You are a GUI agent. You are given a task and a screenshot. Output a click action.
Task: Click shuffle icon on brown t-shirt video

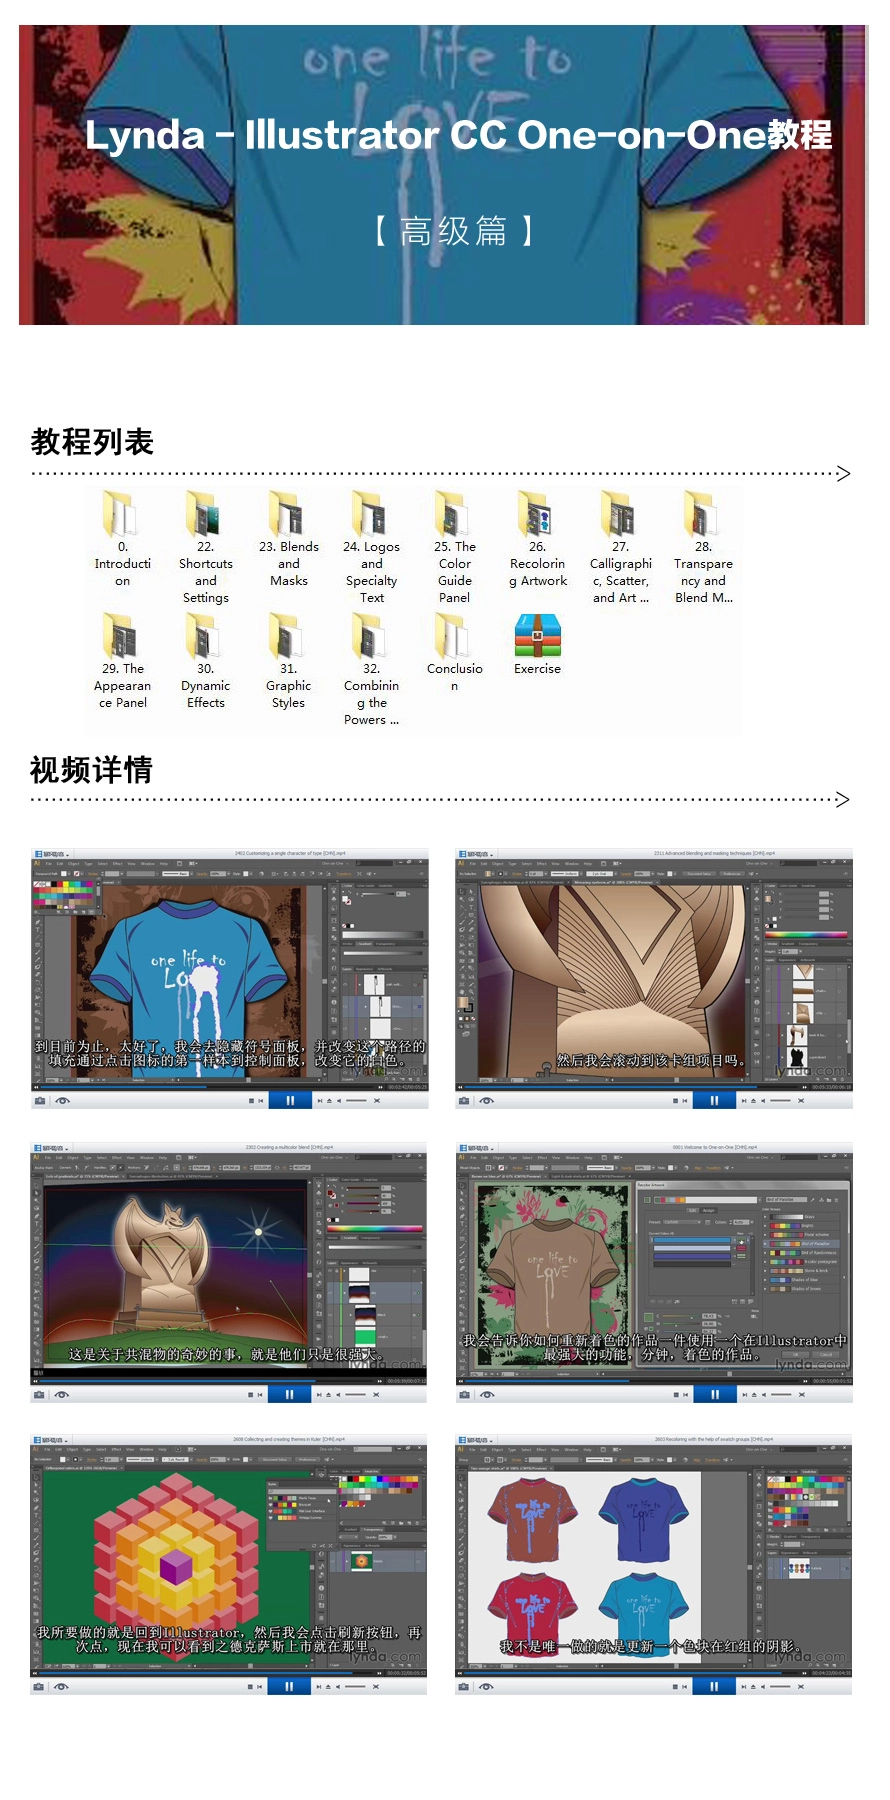click(x=802, y=1394)
